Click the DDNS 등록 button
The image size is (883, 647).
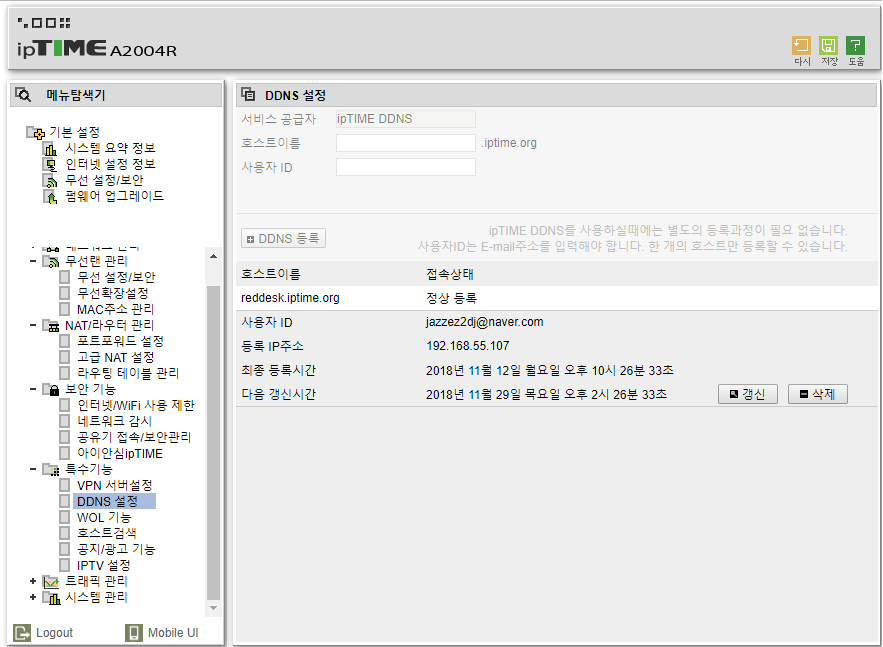point(283,239)
